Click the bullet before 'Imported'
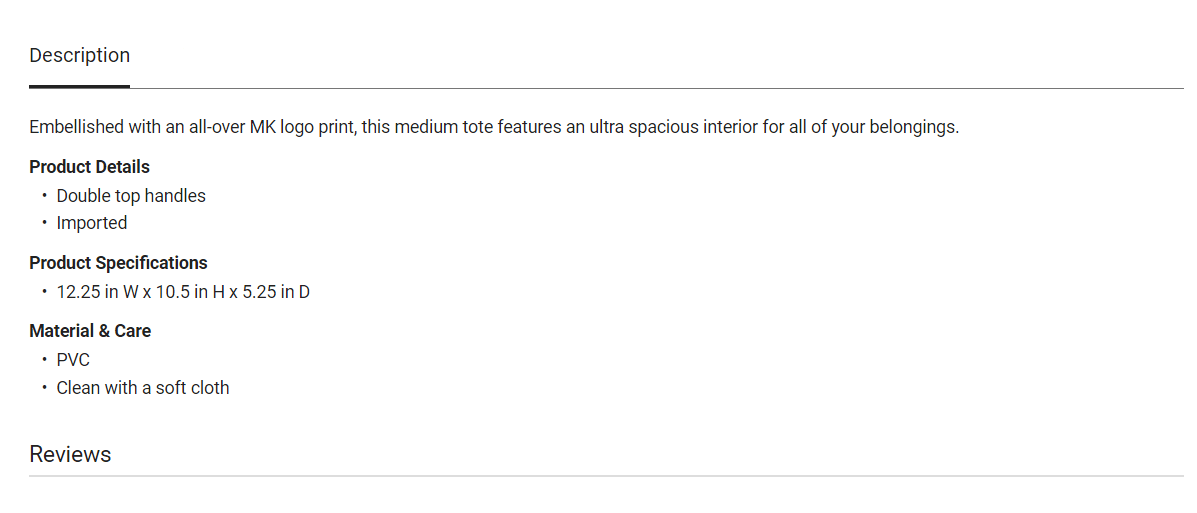 point(44,223)
